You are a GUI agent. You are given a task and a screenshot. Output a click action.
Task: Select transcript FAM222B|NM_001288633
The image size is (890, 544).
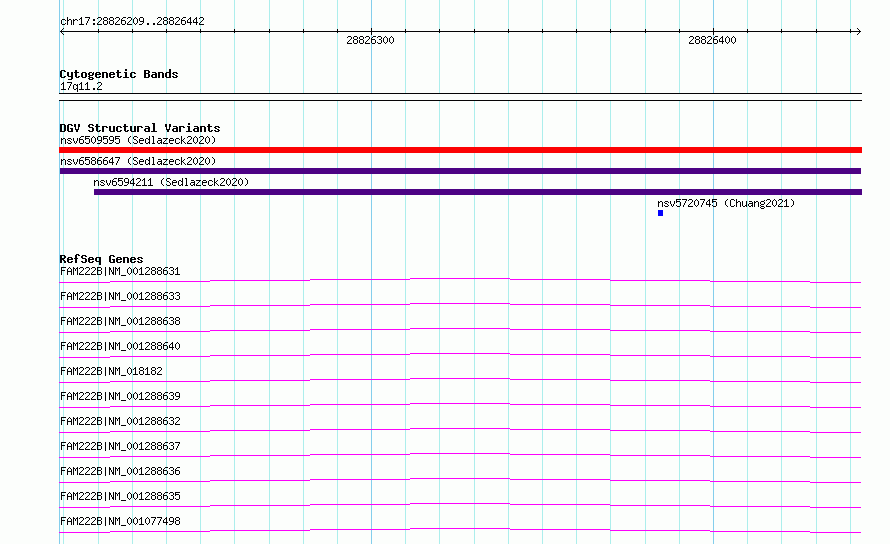(120, 296)
